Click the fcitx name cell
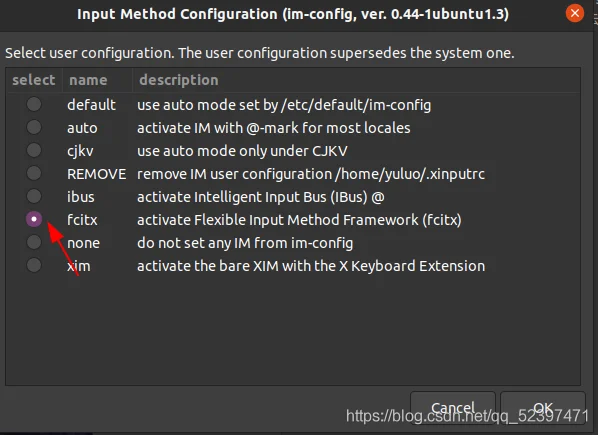This screenshot has width=598, height=435. coord(82,220)
